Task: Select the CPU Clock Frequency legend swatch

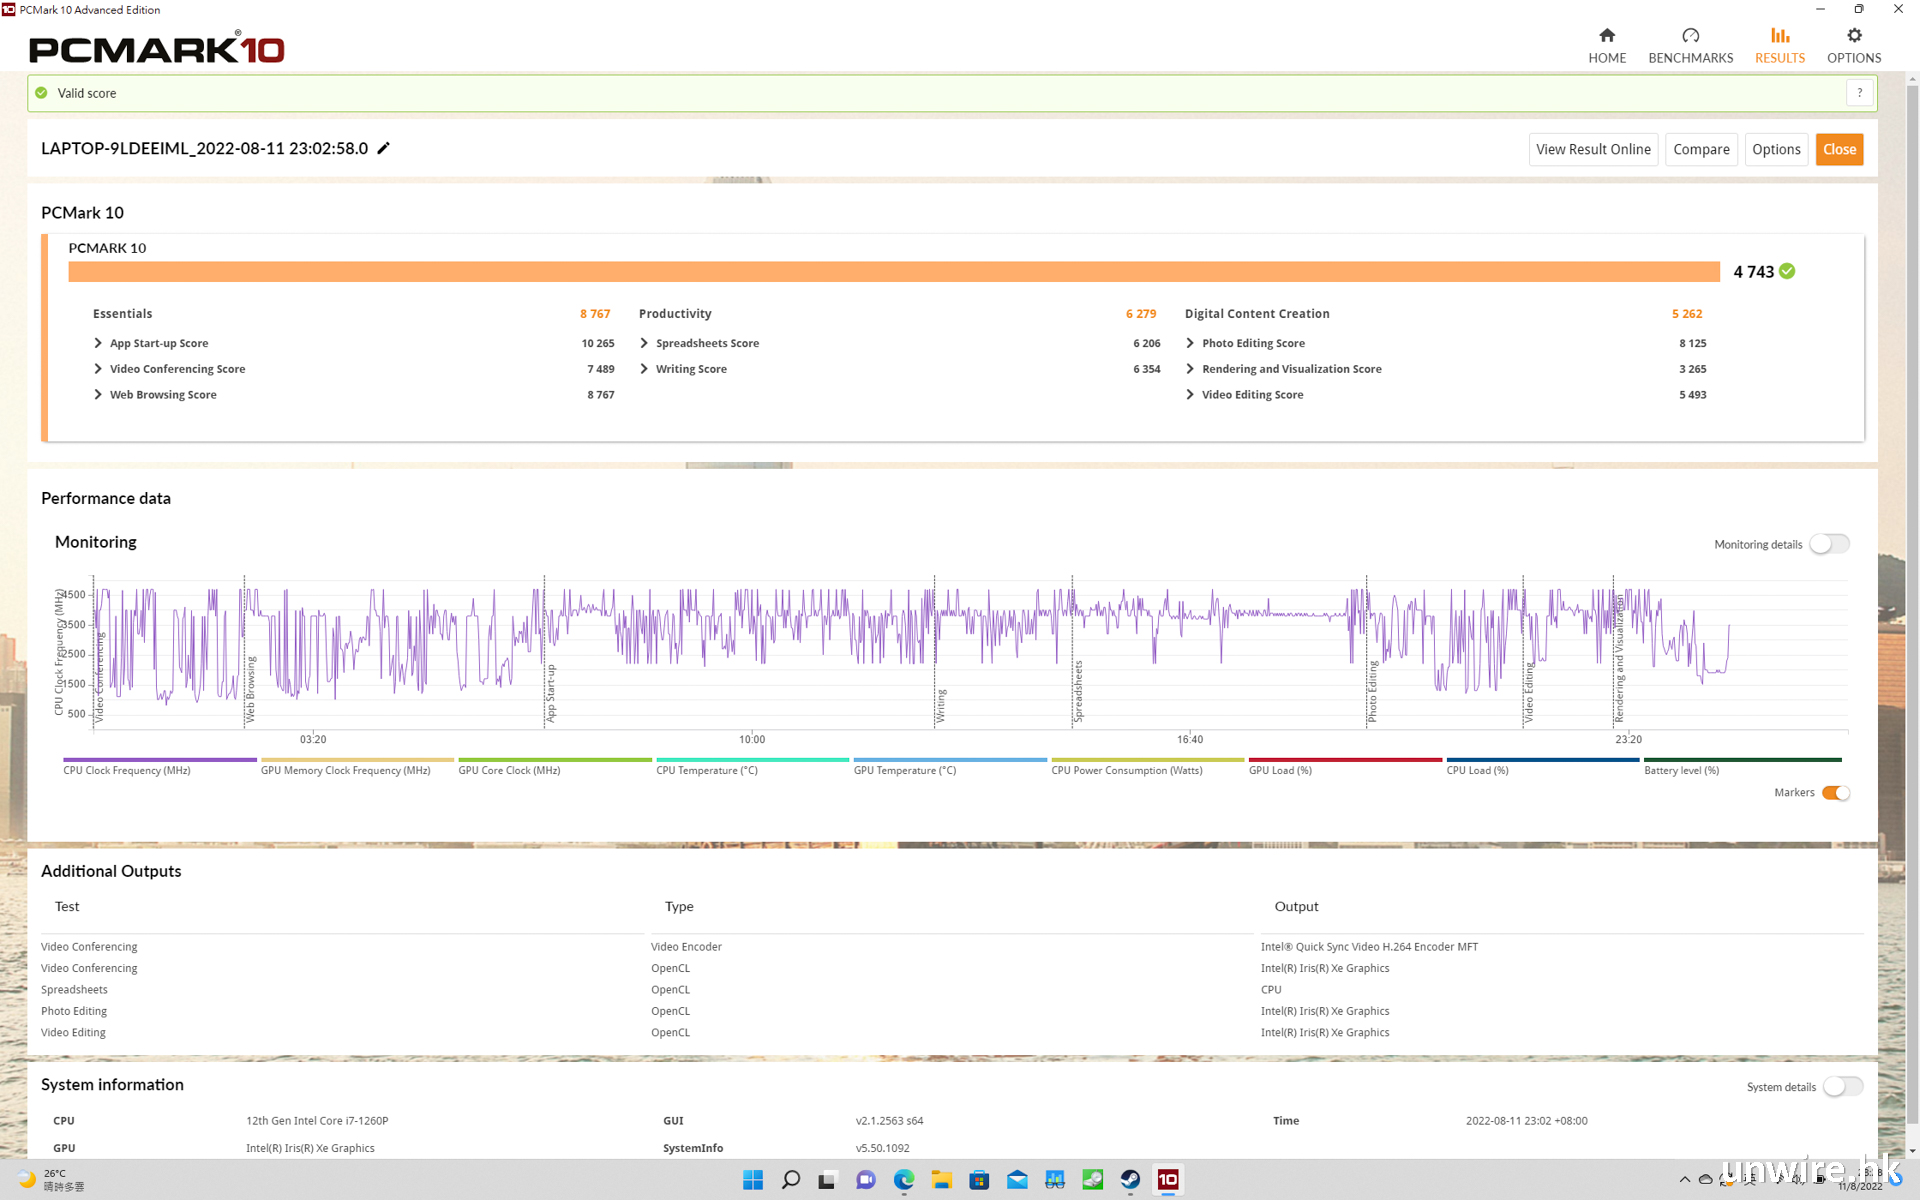Action: pyautogui.click(x=160, y=760)
